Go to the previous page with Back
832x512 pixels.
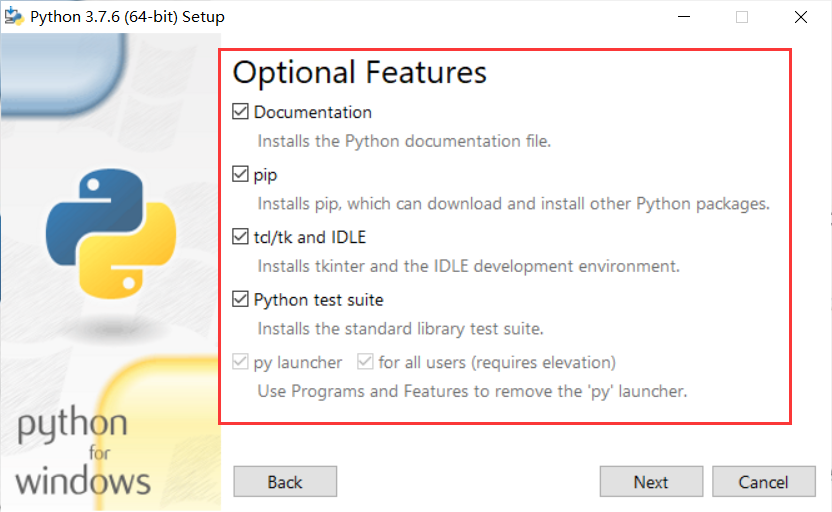point(285,481)
